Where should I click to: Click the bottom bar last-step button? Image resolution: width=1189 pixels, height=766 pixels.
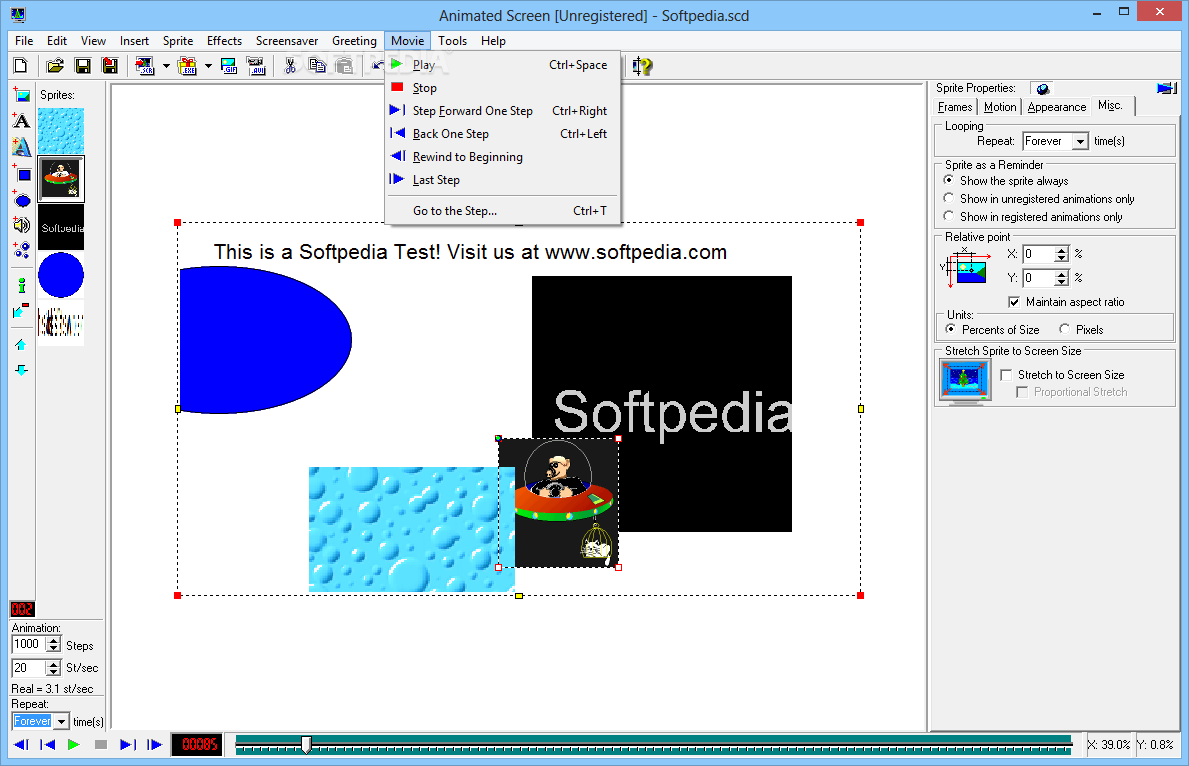[154, 745]
